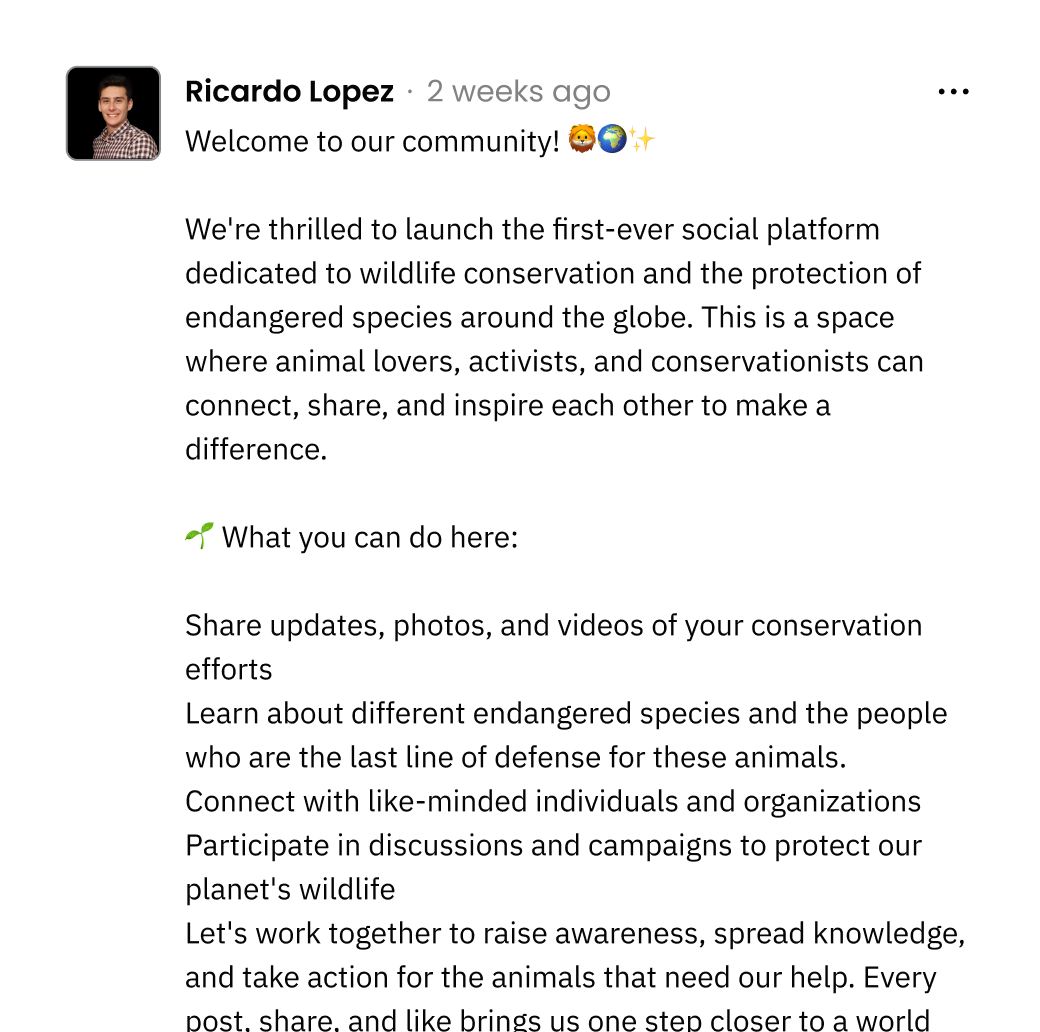Screen dimensions: 1040x1032
Task: Click the sparkles emoji in the welcome line
Action: click(642, 141)
